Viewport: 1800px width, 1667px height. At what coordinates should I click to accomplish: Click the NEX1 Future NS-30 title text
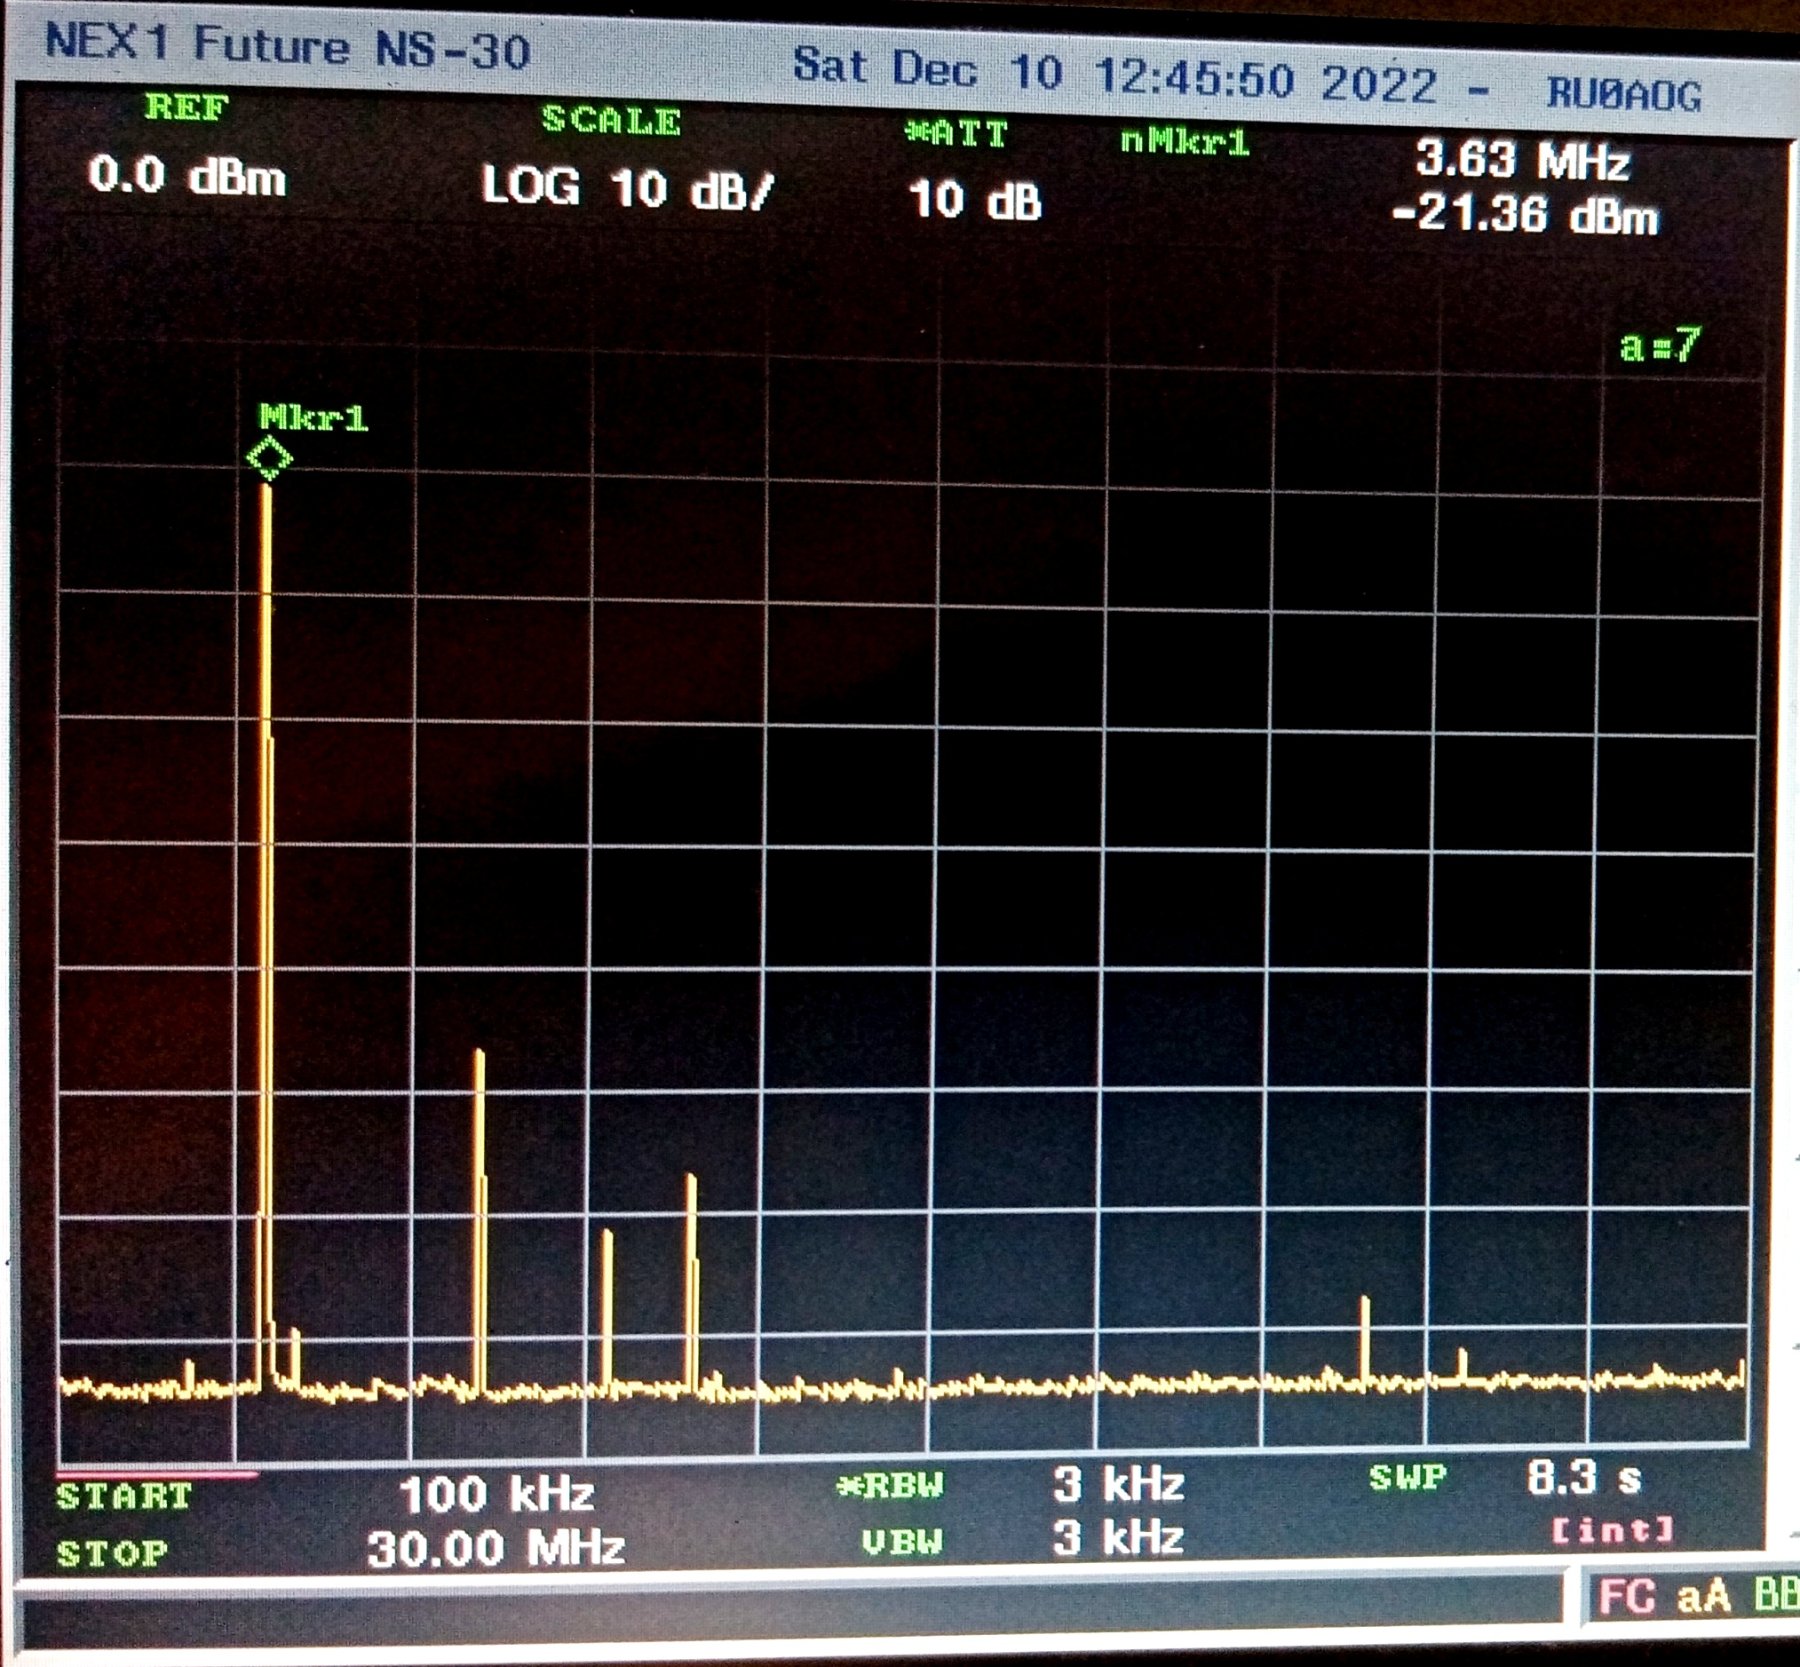(288, 46)
